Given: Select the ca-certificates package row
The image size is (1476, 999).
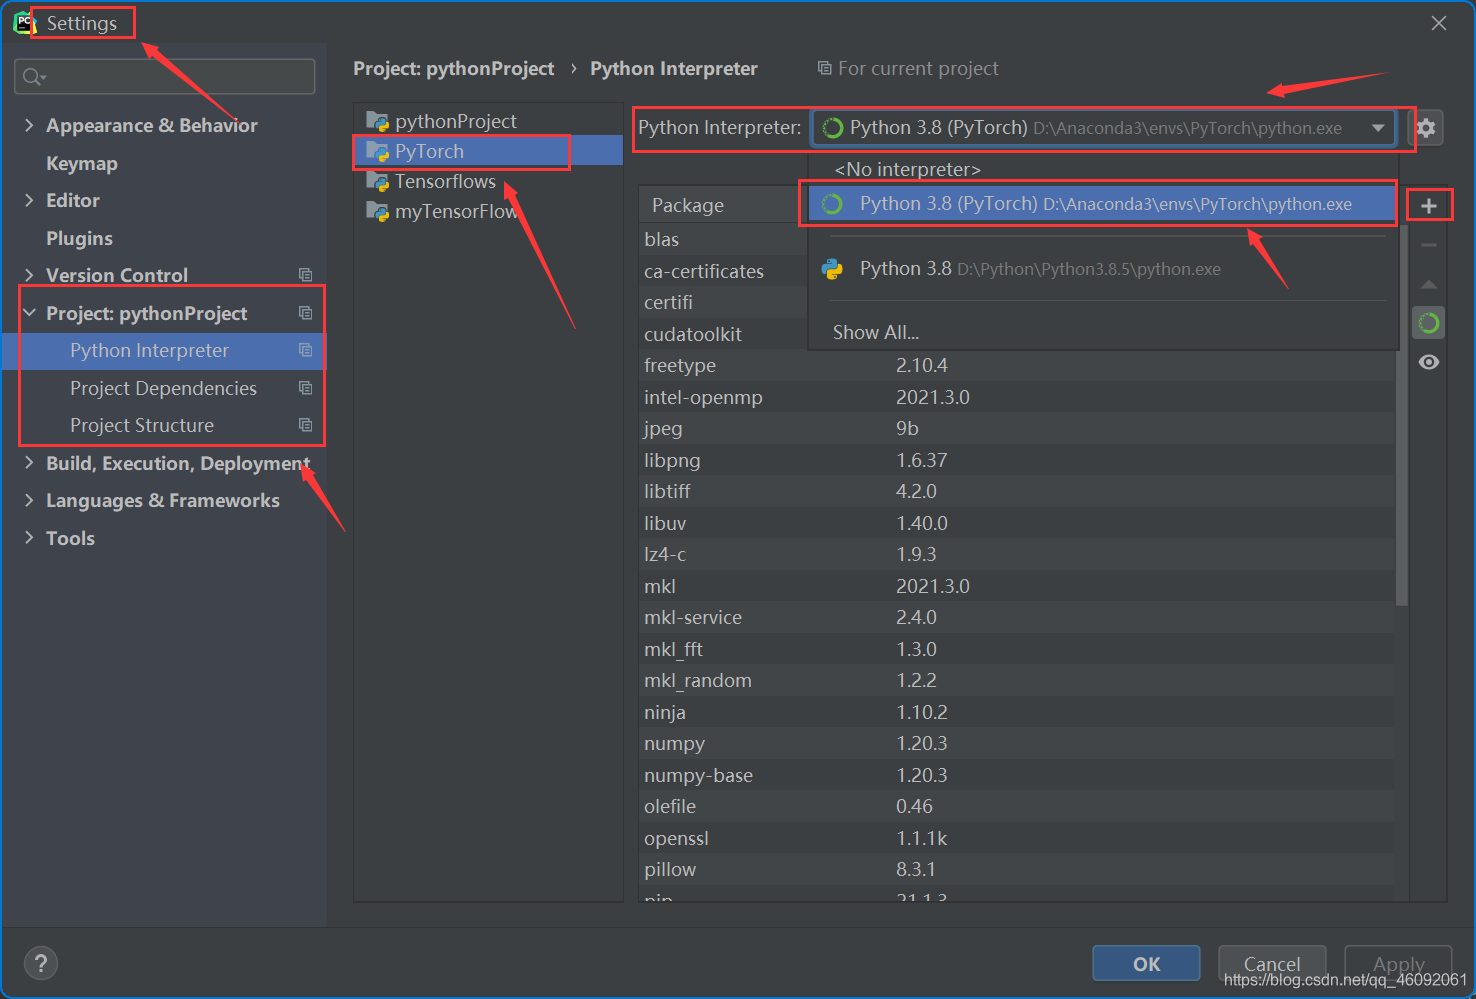Looking at the screenshot, I should (724, 271).
